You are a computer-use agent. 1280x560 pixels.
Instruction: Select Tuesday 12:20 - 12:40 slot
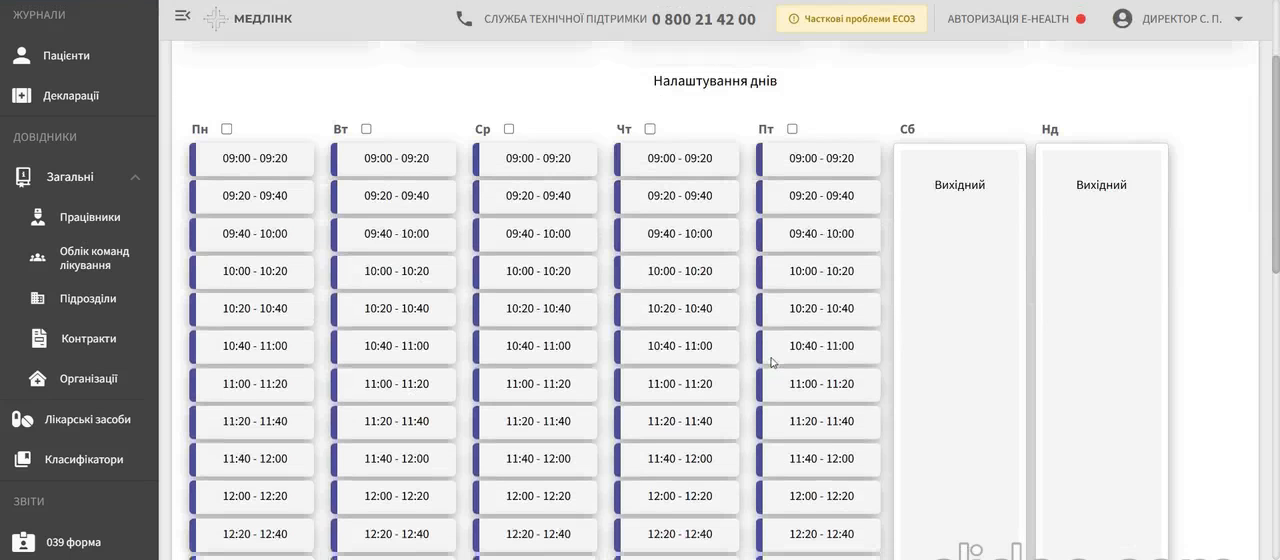(394, 534)
